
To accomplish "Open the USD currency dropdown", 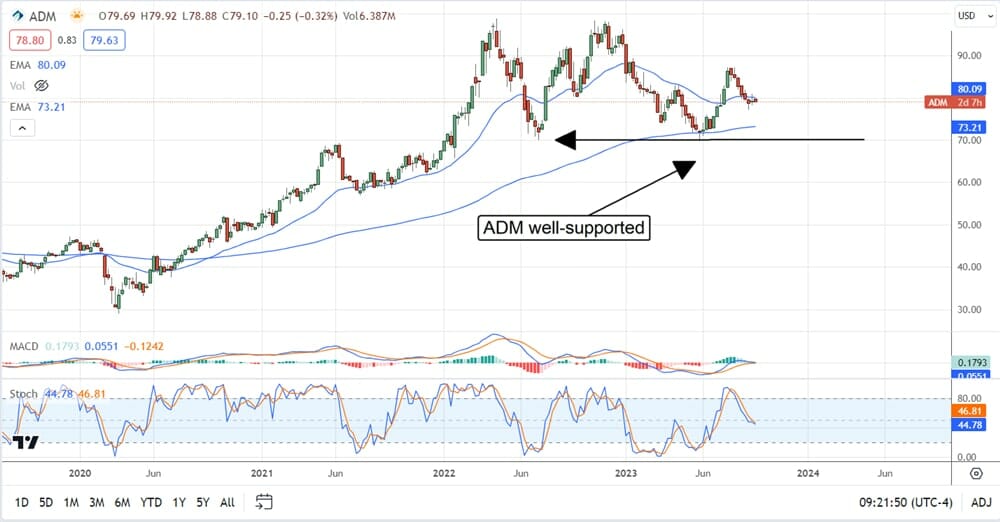I will (x=966, y=16).
